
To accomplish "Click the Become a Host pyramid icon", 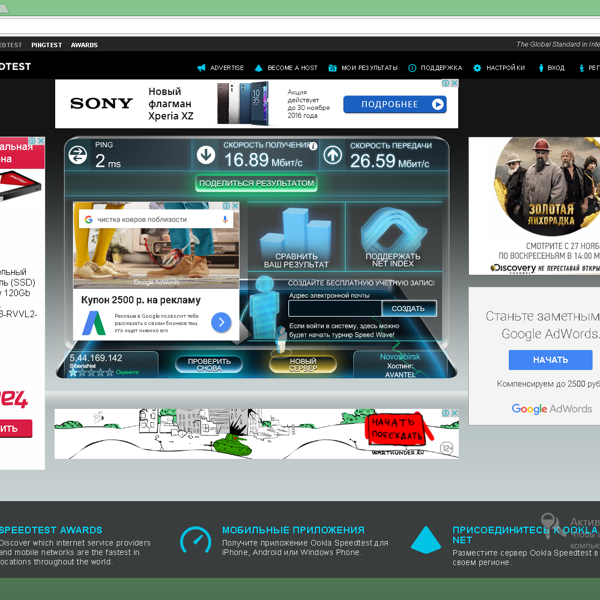I will click(x=259, y=68).
